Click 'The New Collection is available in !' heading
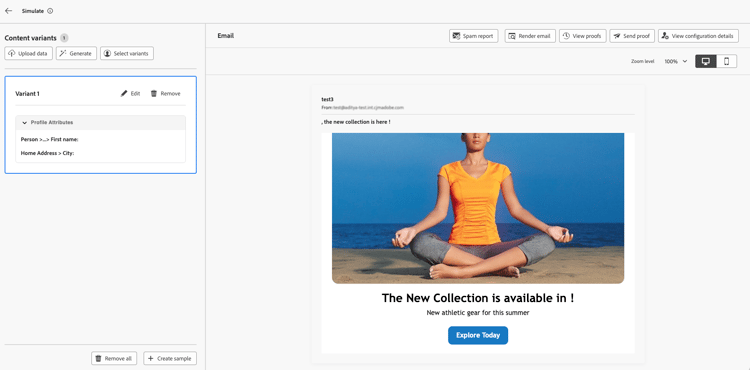Image resolution: width=750 pixels, height=370 pixels. tap(478, 298)
